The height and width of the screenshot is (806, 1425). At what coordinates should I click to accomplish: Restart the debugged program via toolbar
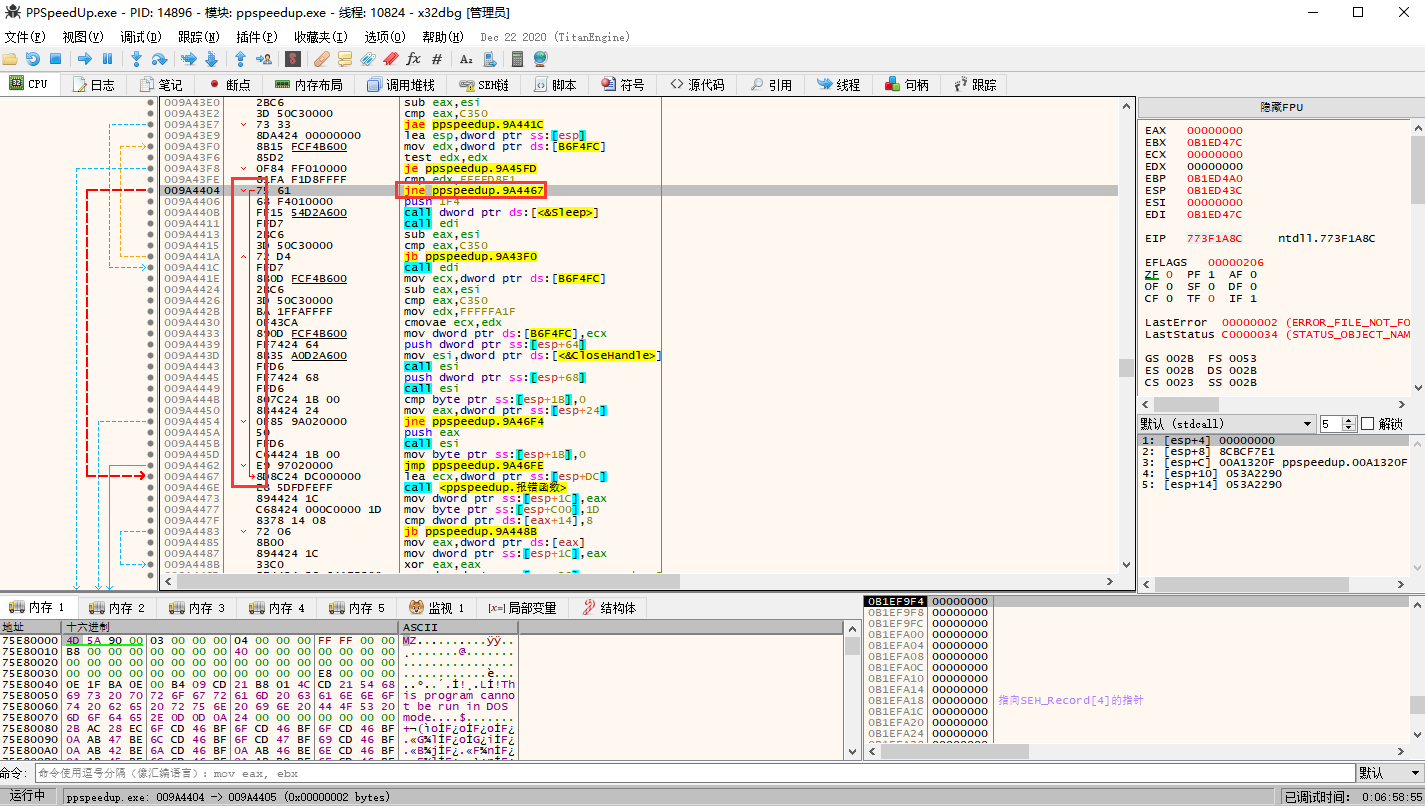[x=33, y=59]
